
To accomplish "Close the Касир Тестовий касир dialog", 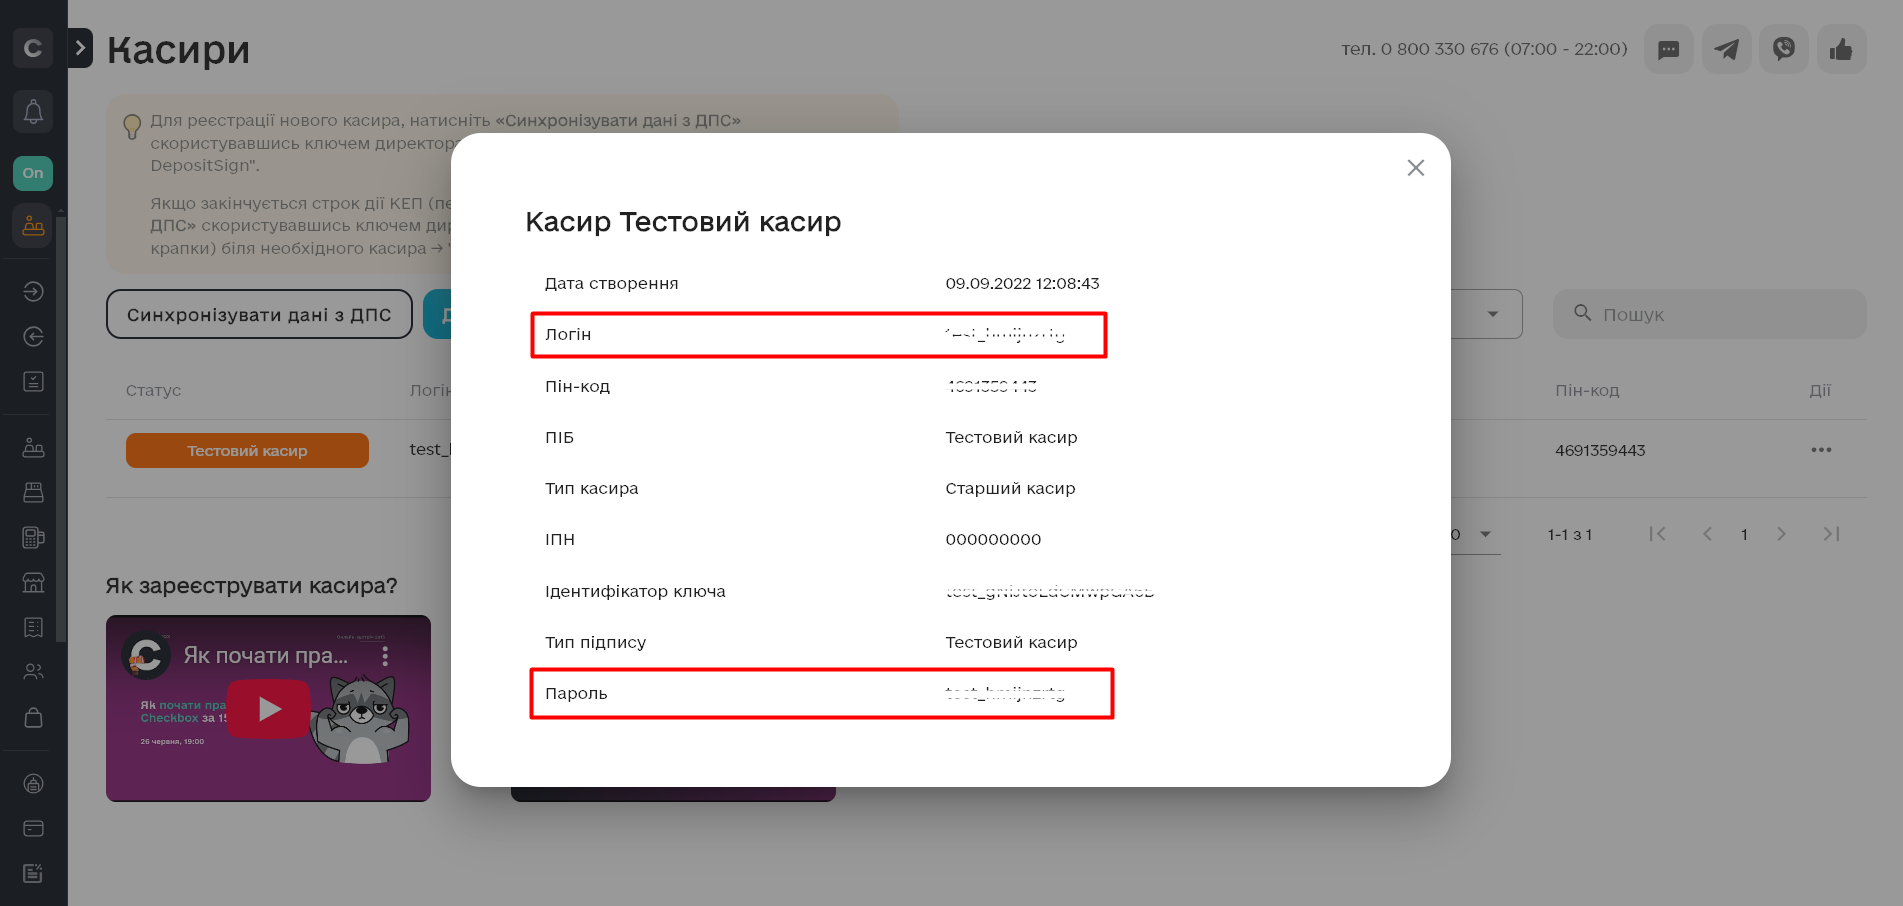I will point(1415,168).
